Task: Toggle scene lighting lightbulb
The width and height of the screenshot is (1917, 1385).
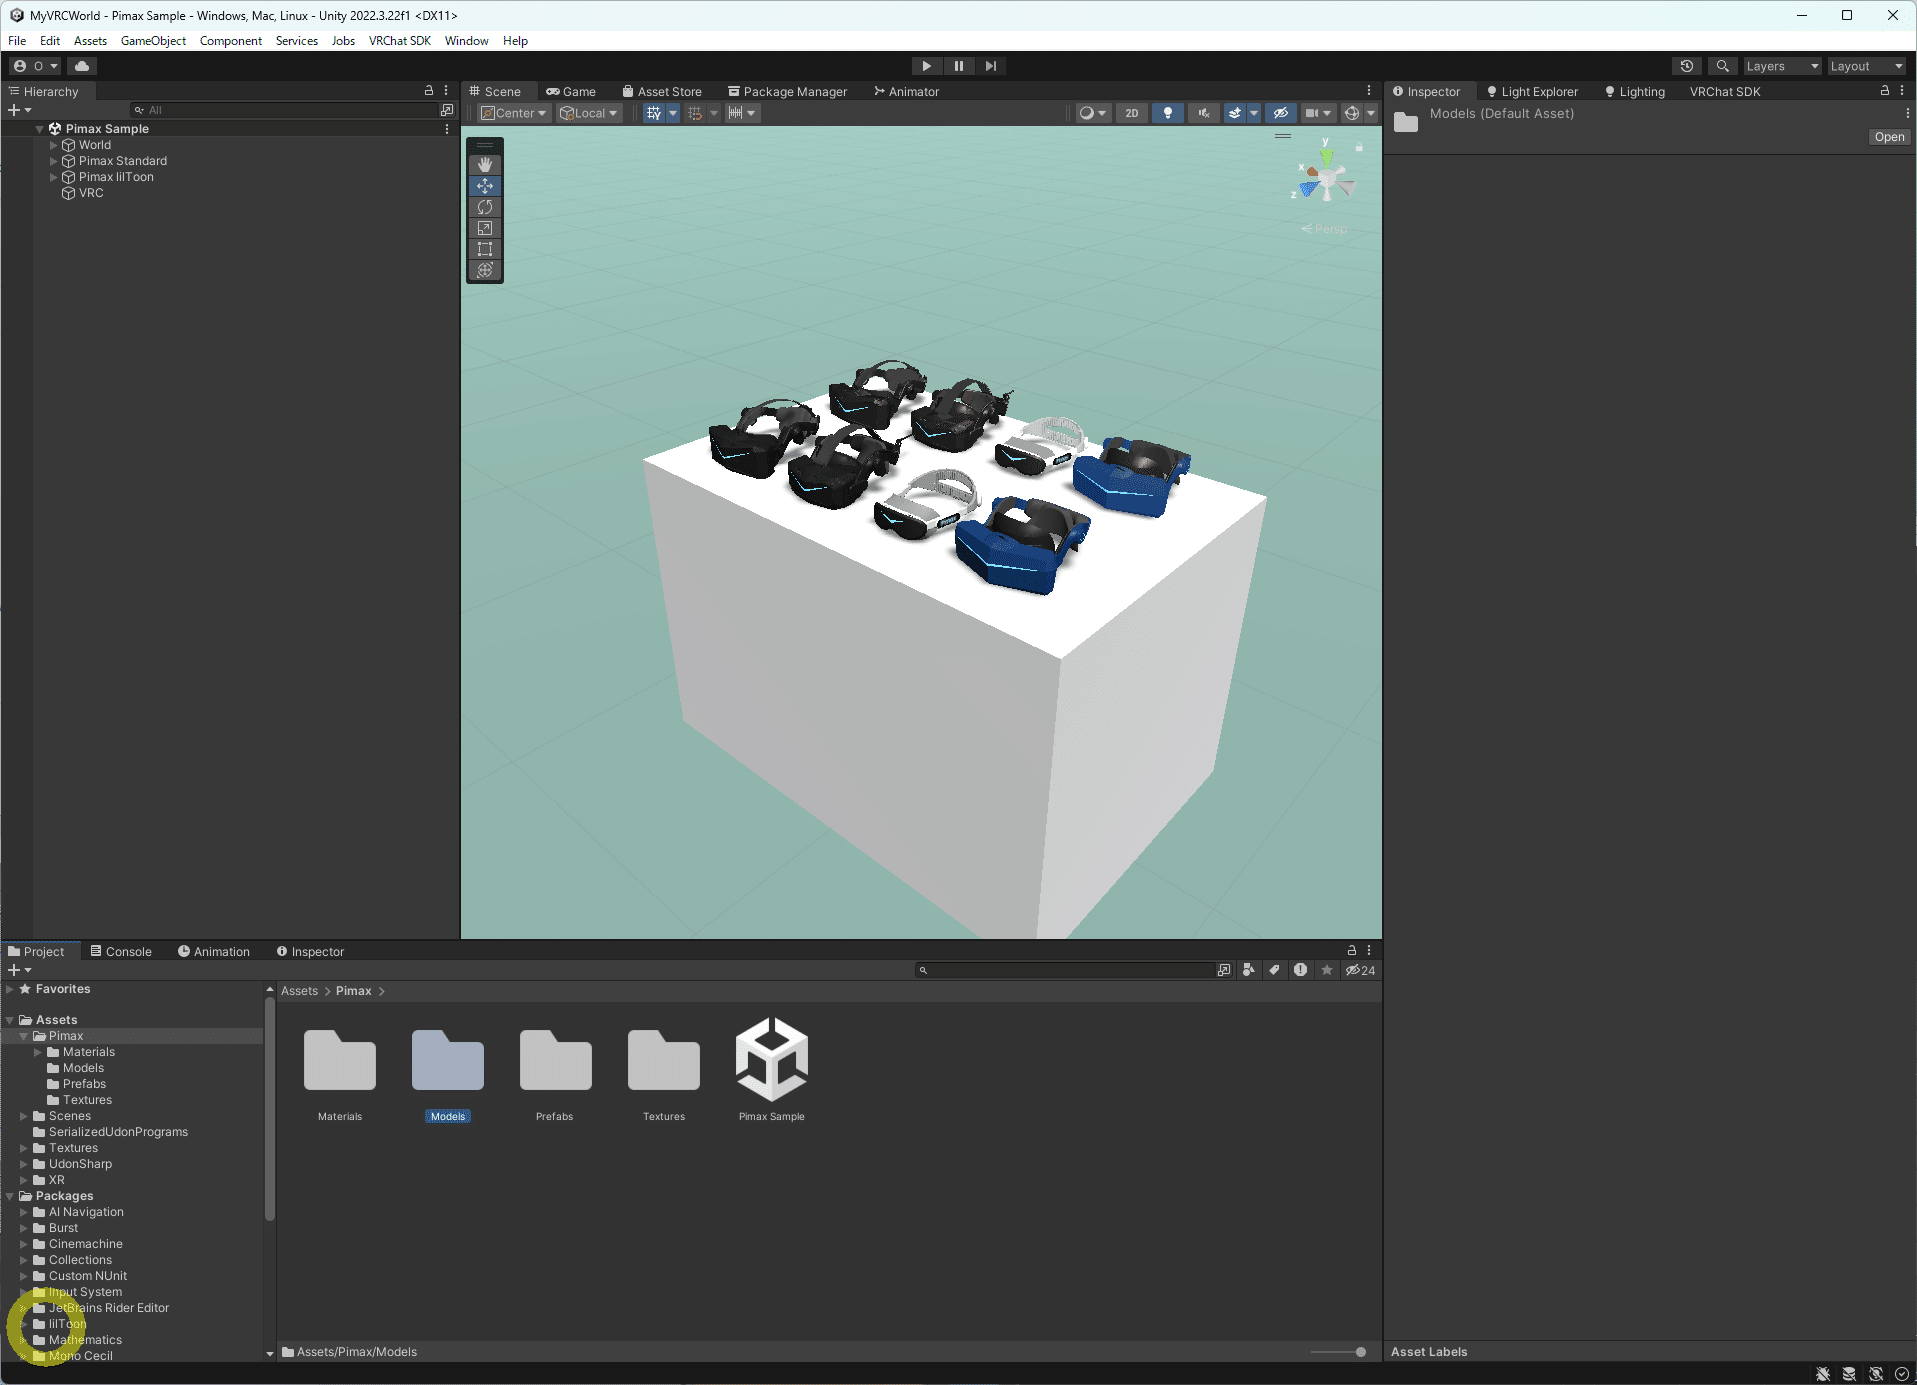Action: pos(1167,113)
